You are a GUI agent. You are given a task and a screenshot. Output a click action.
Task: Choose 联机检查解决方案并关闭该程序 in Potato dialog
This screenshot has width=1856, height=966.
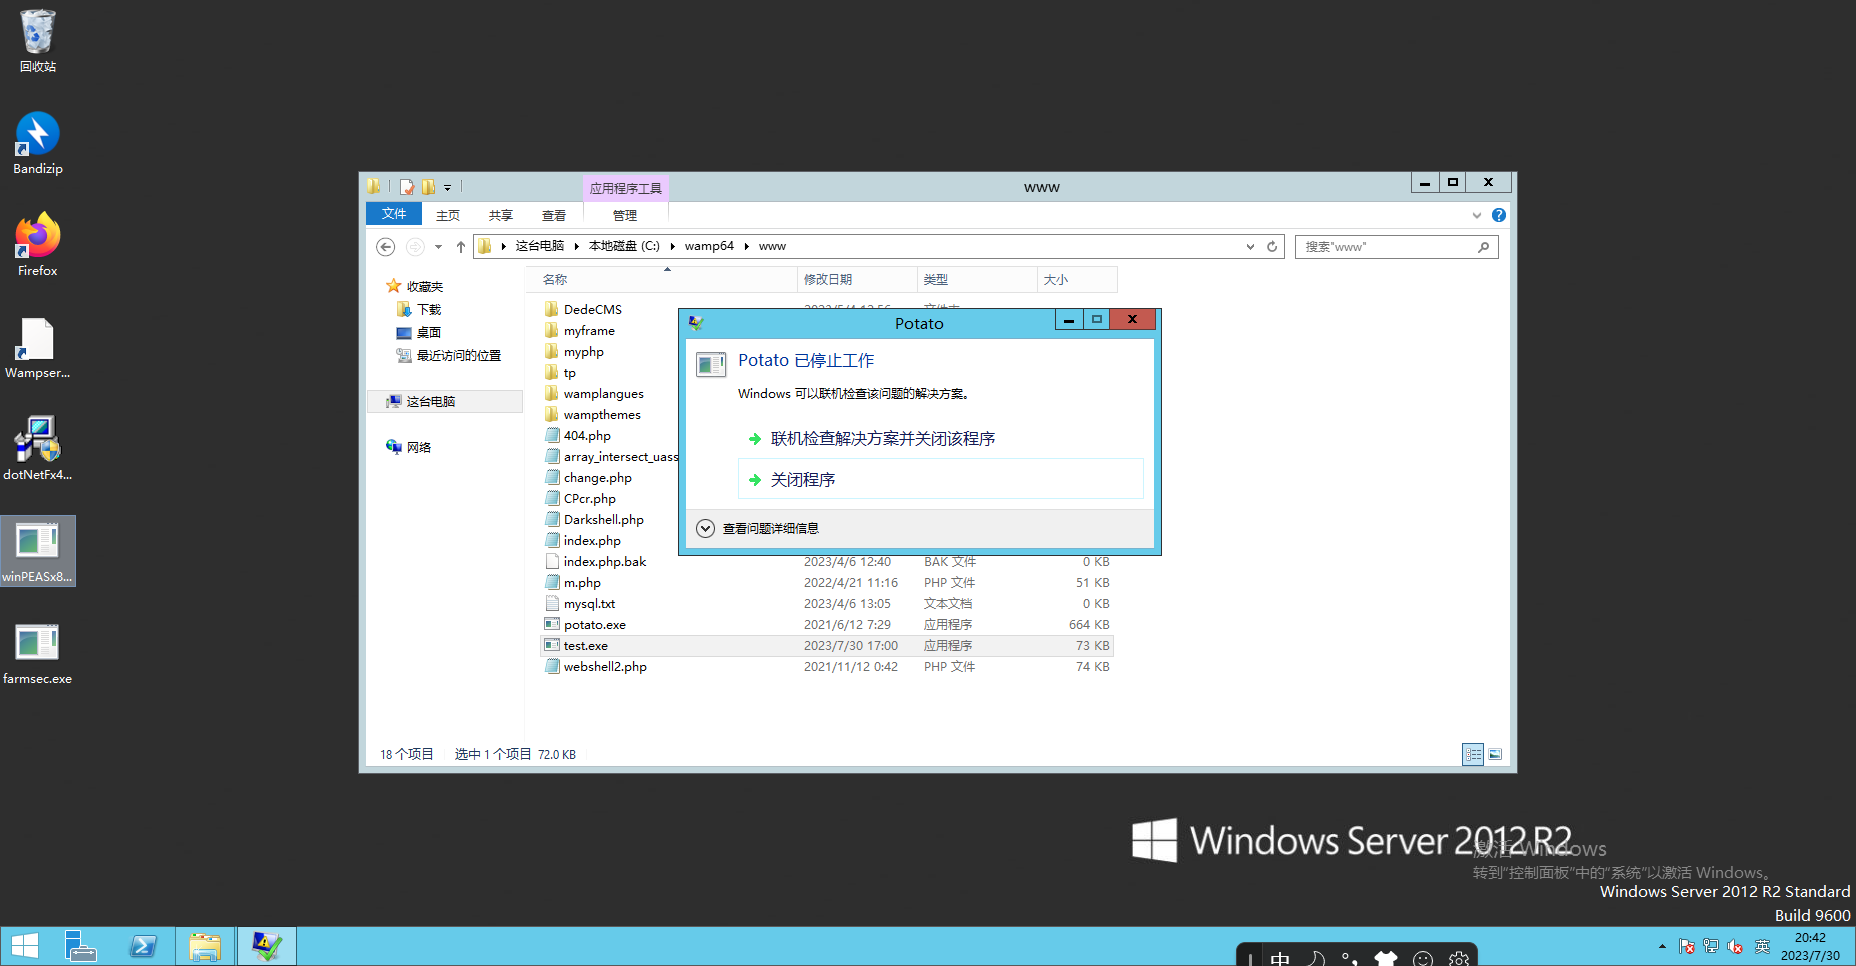click(x=940, y=438)
